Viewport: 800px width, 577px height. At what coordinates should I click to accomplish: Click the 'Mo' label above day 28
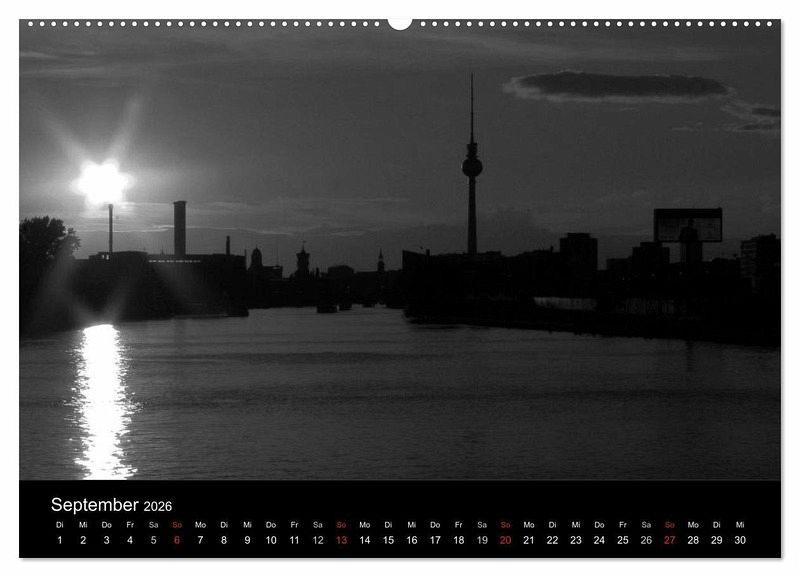(x=693, y=525)
